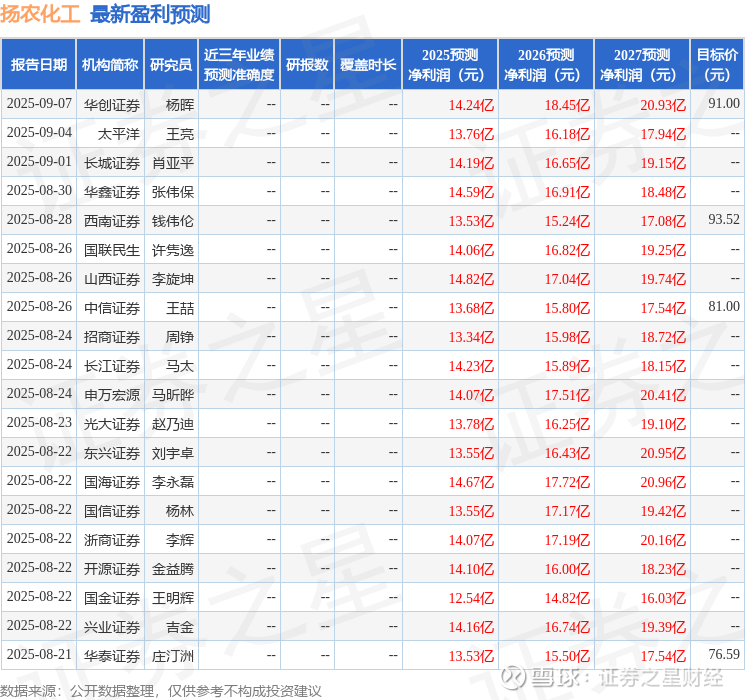
Task: Select the 申万宏源 cell
Action: pyautogui.click(x=112, y=395)
